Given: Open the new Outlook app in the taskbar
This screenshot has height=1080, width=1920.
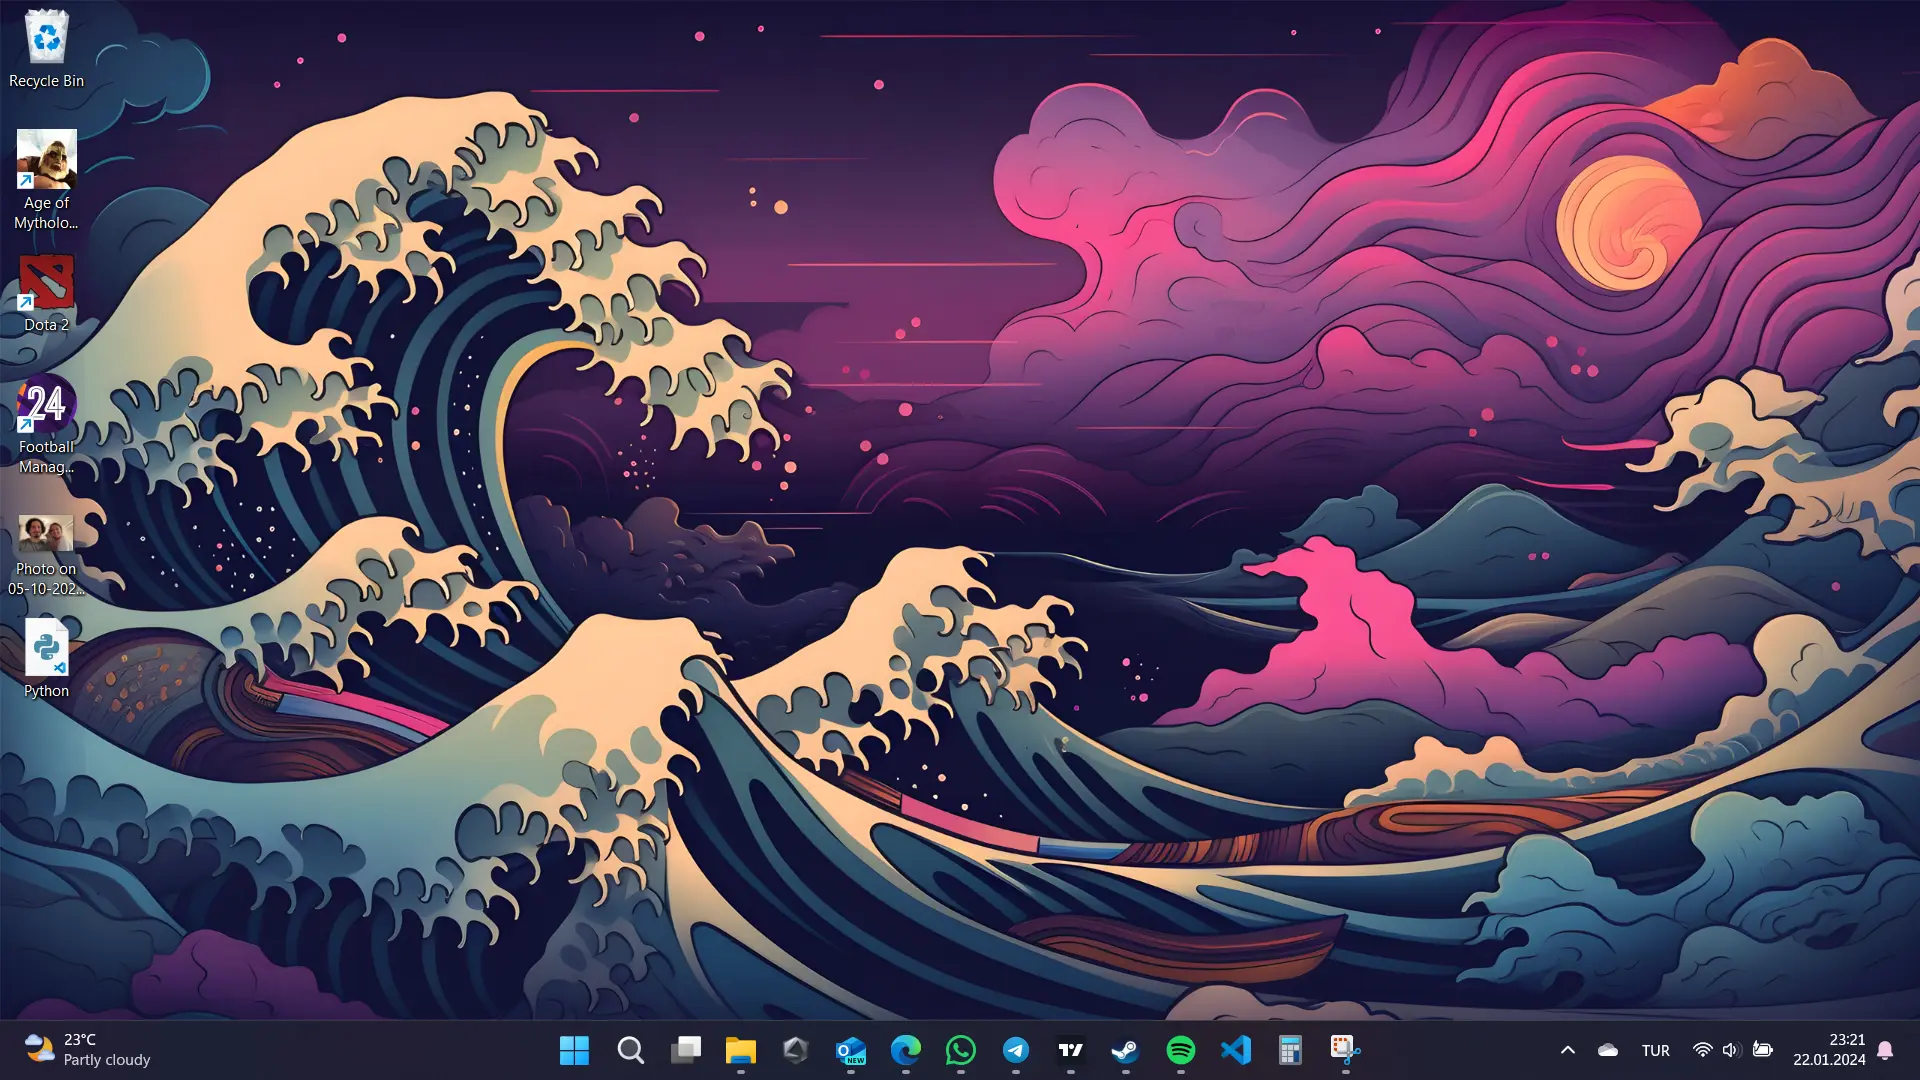Looking at the screenshot, I should click(851, 1050).
